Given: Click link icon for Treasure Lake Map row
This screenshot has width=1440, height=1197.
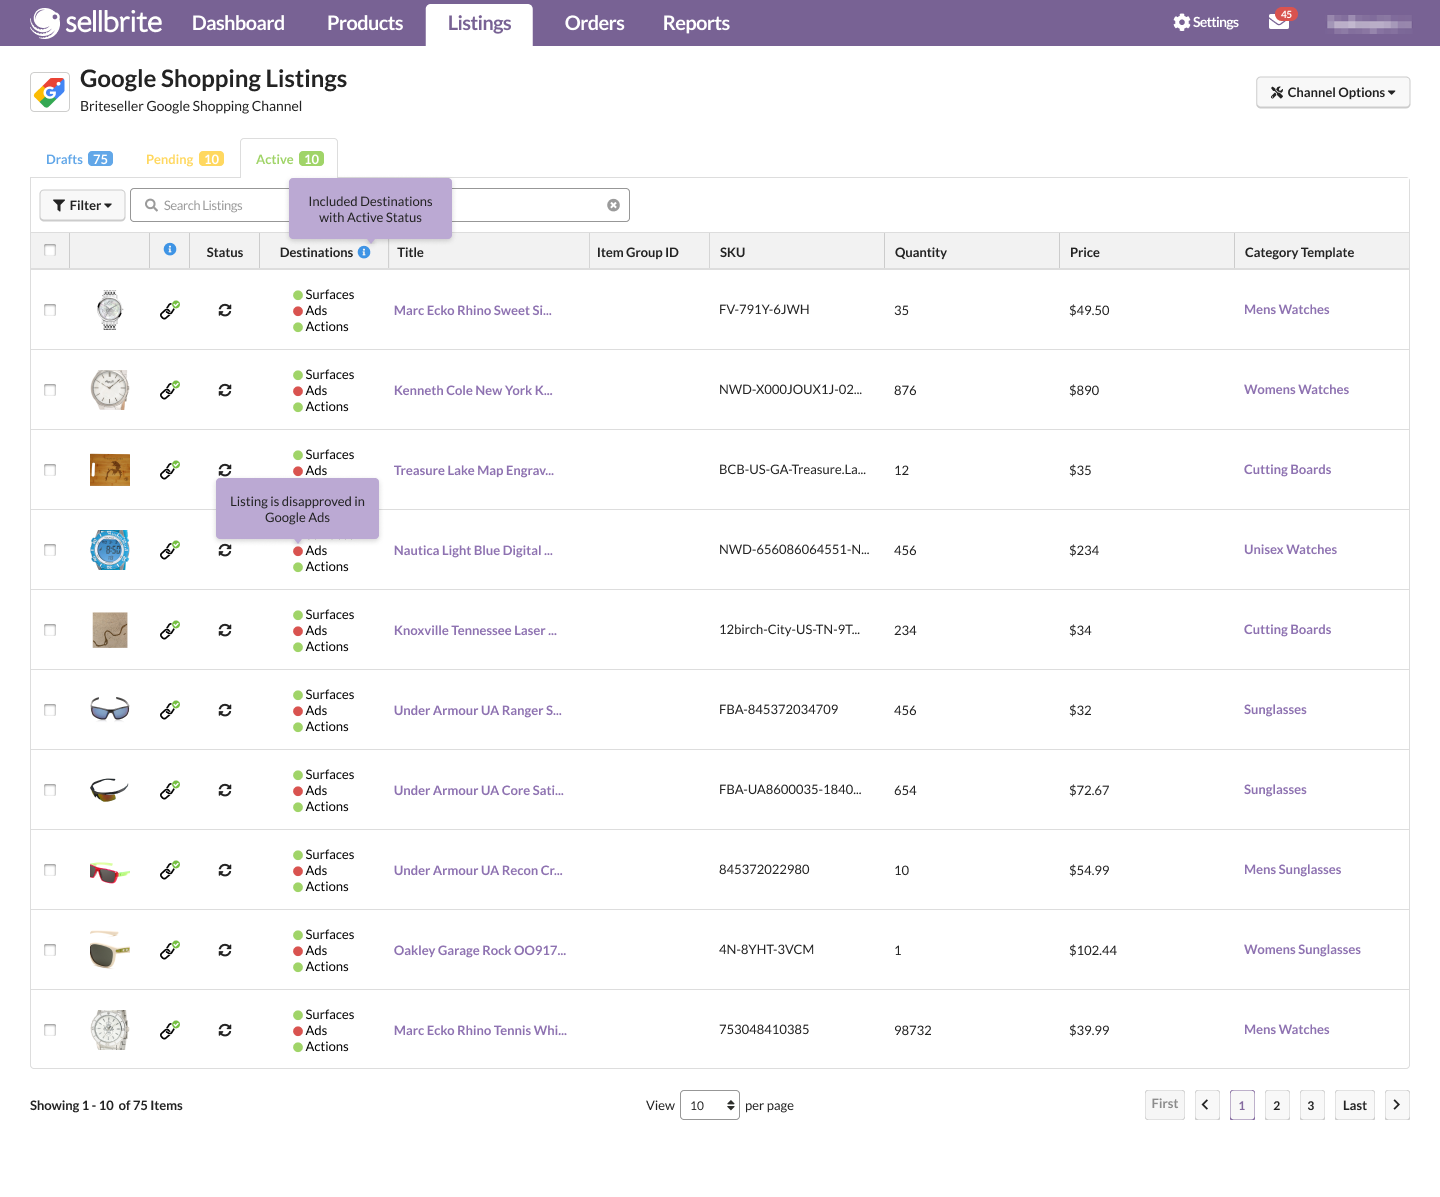Looking at the screenshot, I should 170,470.
